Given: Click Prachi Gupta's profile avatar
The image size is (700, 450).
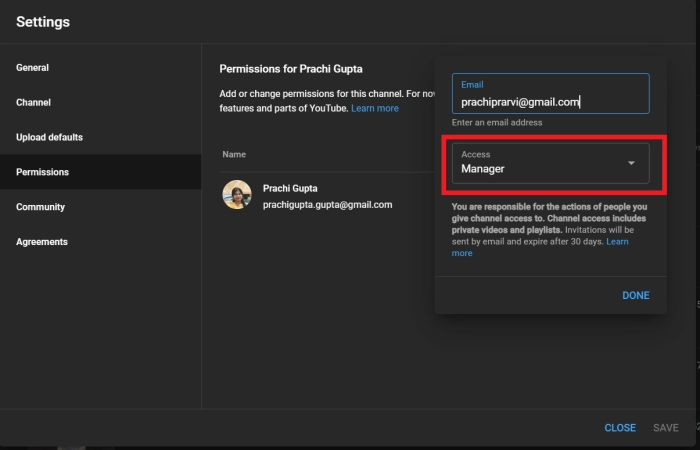Looking at the screenshot, I should [237, 195].
